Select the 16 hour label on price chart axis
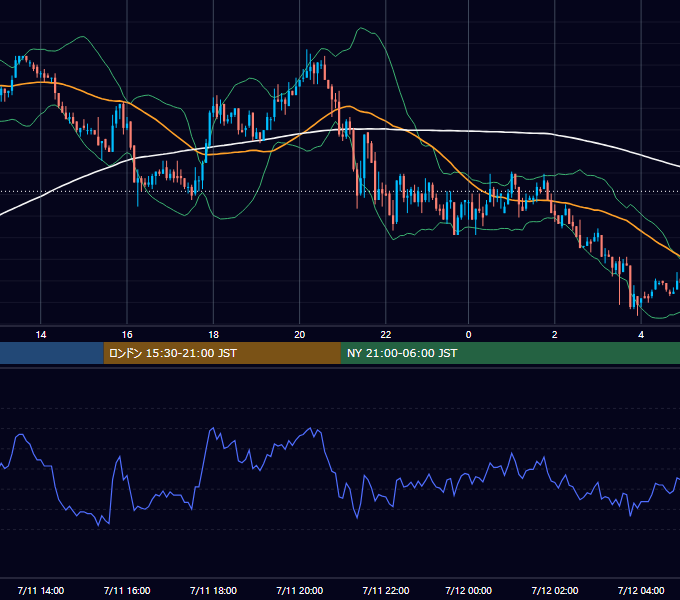The image size is (680, 600). (127, 335)
